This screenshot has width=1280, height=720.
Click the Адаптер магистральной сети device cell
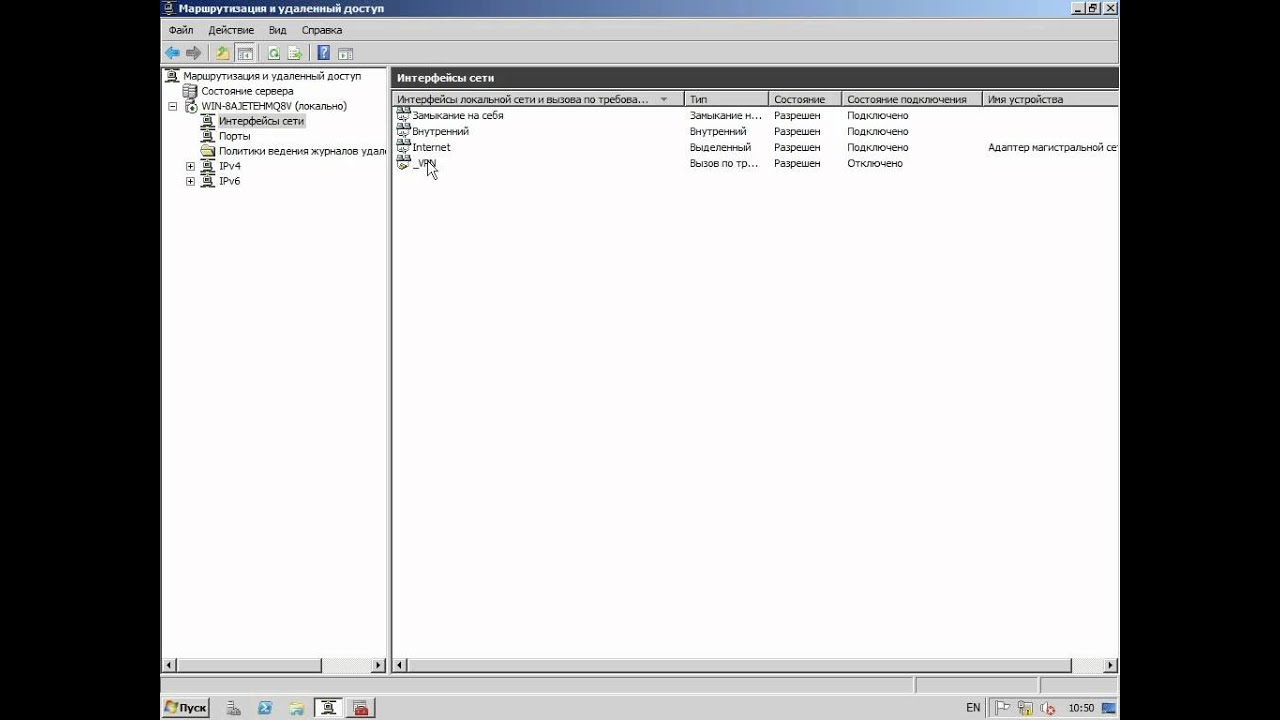pyautogui.click(x=1052, y=147)
